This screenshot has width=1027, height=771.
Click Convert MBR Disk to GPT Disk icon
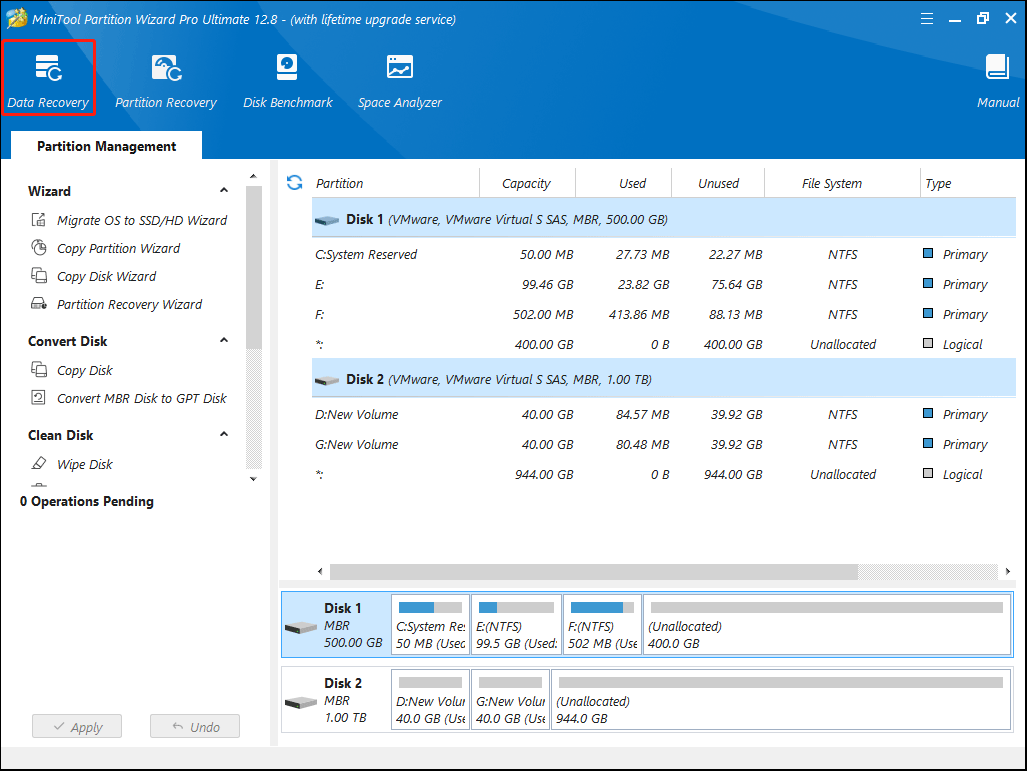tap(39, 398)
